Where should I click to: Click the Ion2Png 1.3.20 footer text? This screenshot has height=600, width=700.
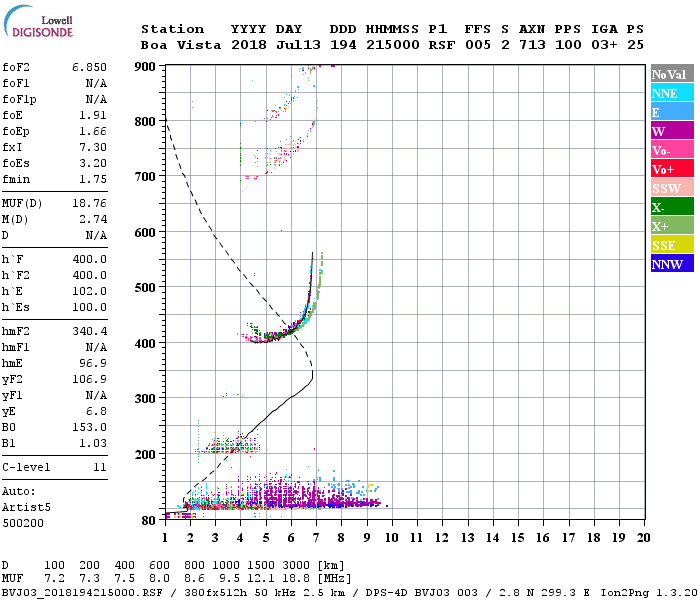coord(649,593)
